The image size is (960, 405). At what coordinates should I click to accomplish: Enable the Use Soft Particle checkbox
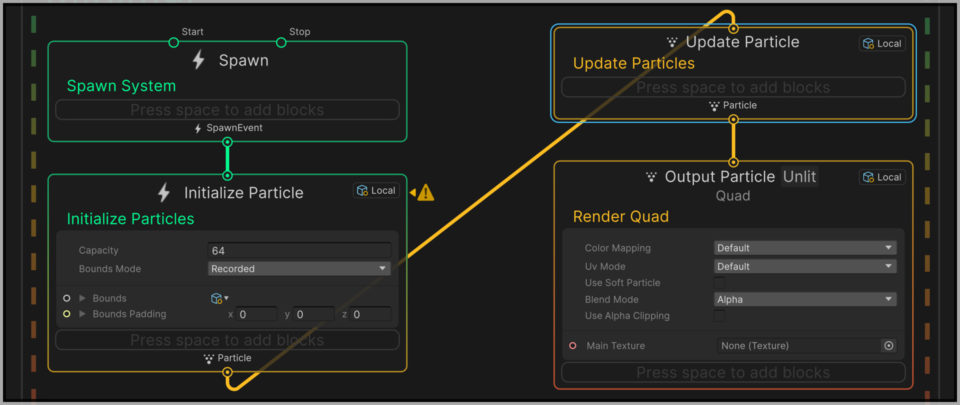[x=719, y=283]
